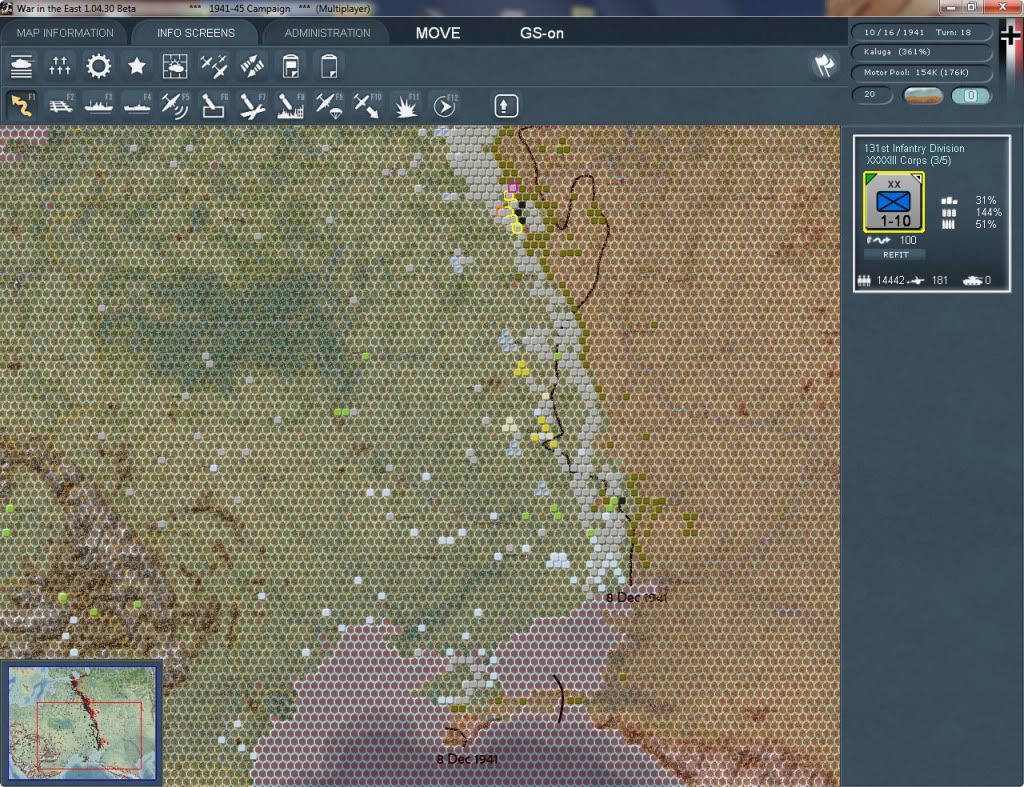The image size is (1024, 787).
Task: Open the production gear icon
Action: (x=99, y=67)
